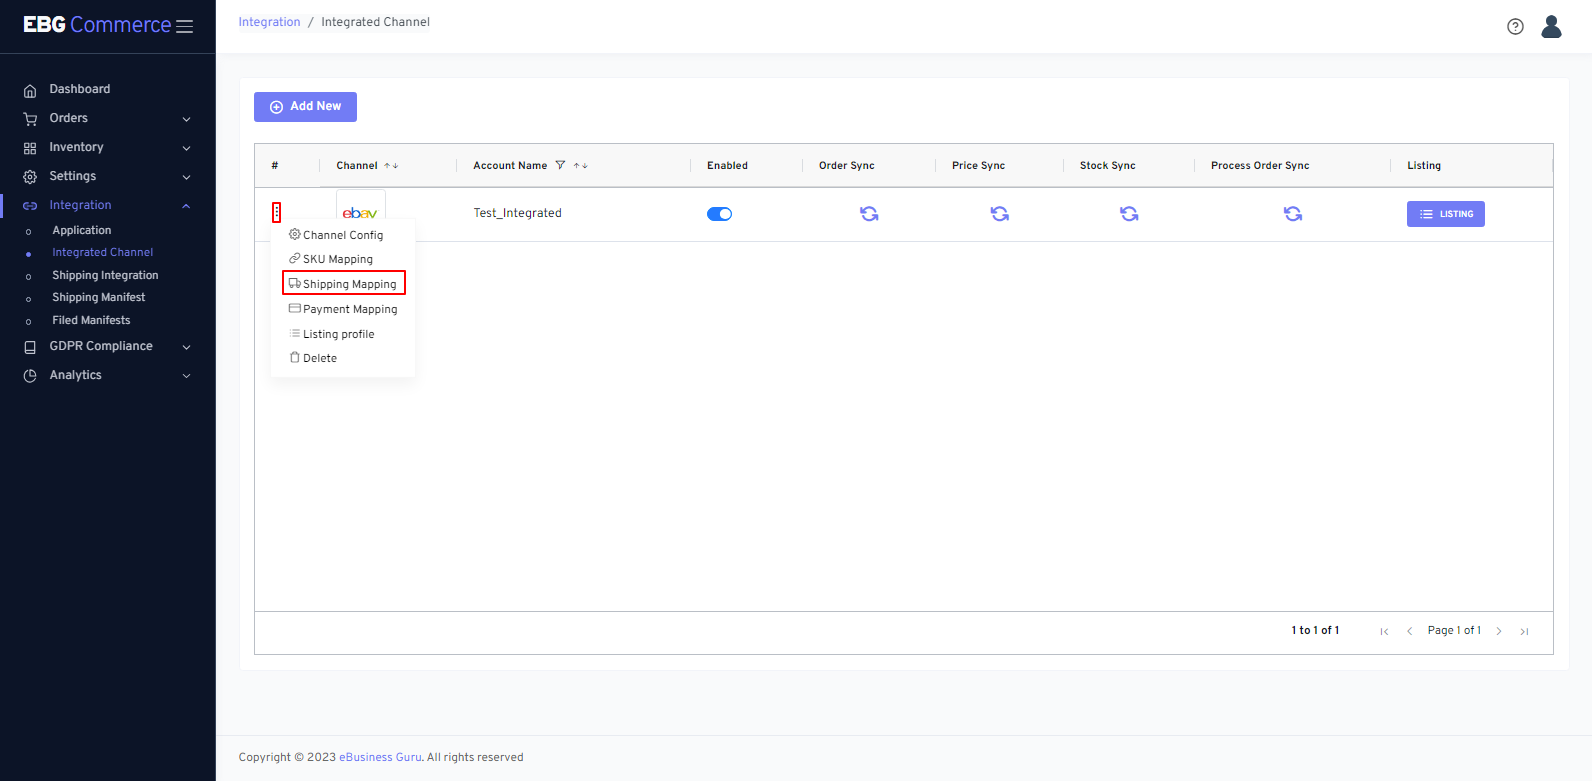Viewport: 1592px width, 781px height.
Task: Open the eBusiness Guru footer link
Action: (x=380, y=758)
